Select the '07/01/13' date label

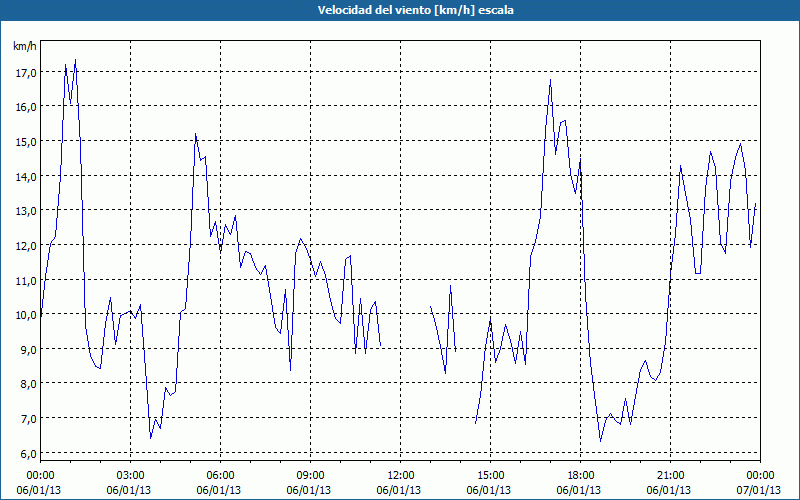759,490
